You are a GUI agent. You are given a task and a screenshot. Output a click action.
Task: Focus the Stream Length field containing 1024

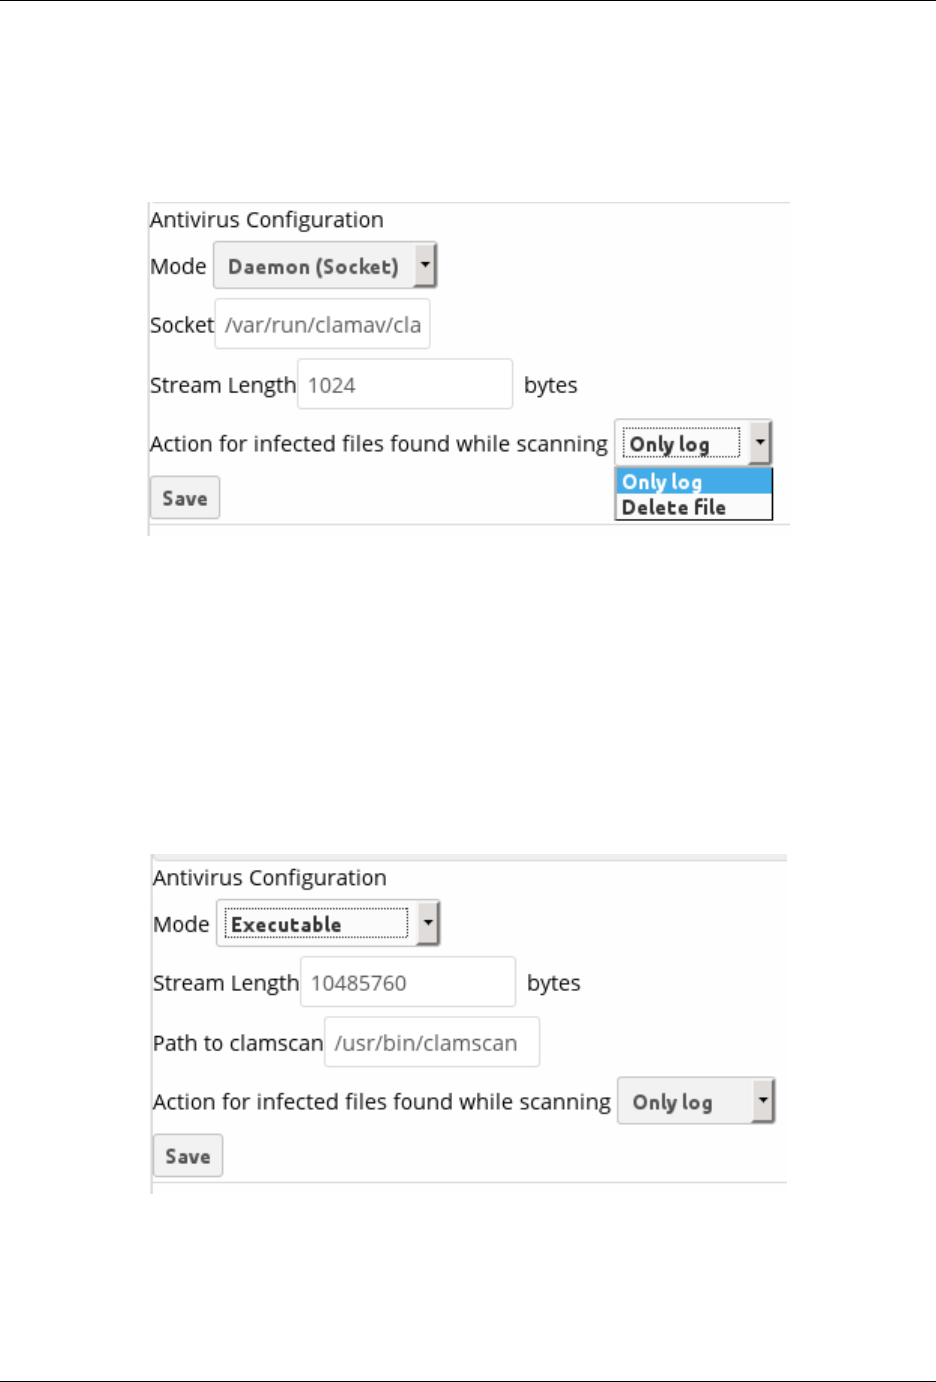pyautogui.click(x=405, y=385)
